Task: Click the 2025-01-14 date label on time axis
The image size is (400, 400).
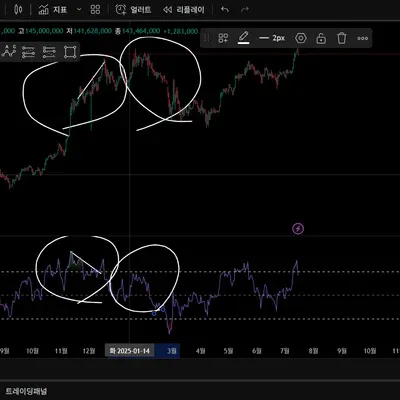Action: [130, 351]
